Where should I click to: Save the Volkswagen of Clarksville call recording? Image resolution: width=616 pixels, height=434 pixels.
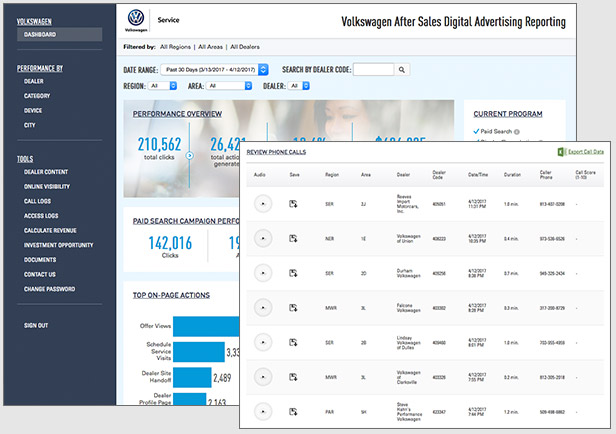click(x=293, y=377)
